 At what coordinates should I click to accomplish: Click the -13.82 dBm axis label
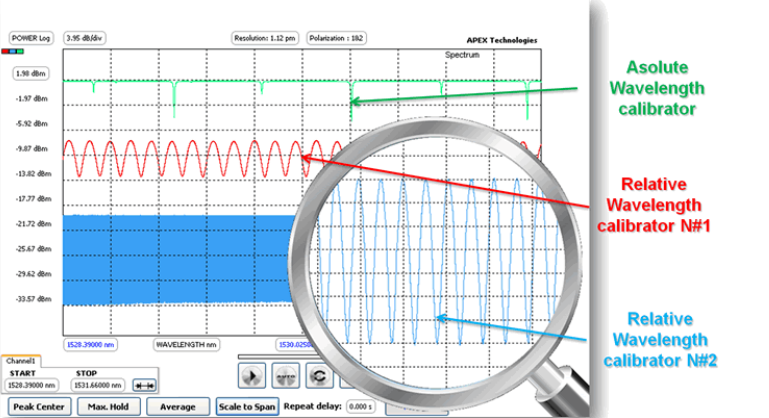coord(33,174)
